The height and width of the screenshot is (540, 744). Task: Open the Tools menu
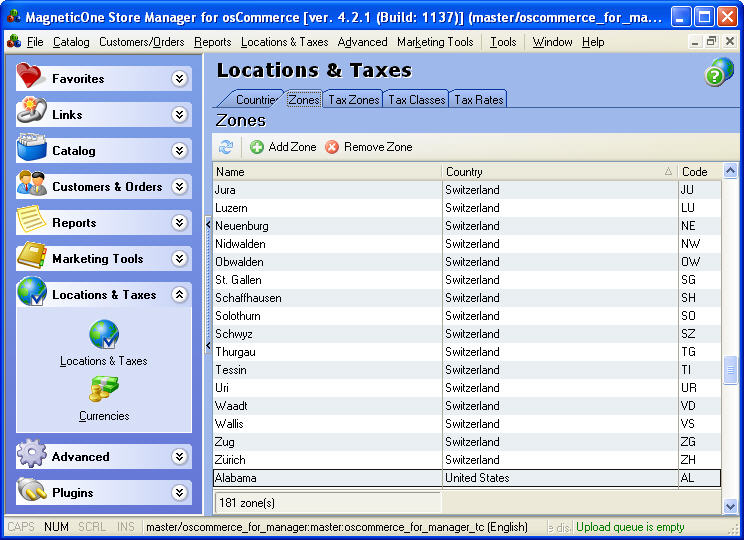[503, 42]
